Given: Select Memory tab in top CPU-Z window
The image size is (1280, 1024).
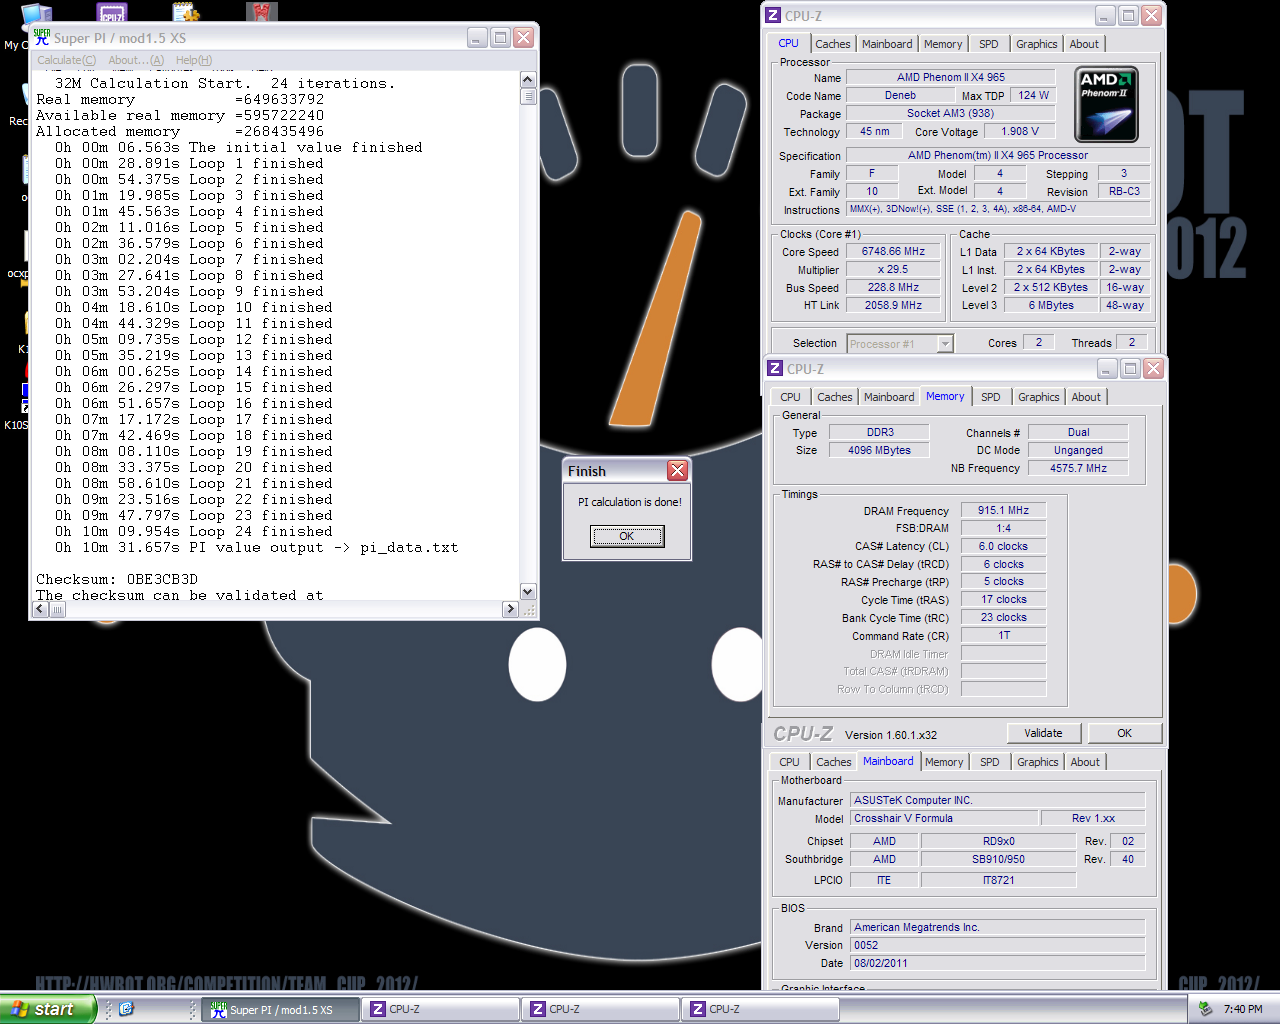Looking at the screenshot, I should coord(943,44).
